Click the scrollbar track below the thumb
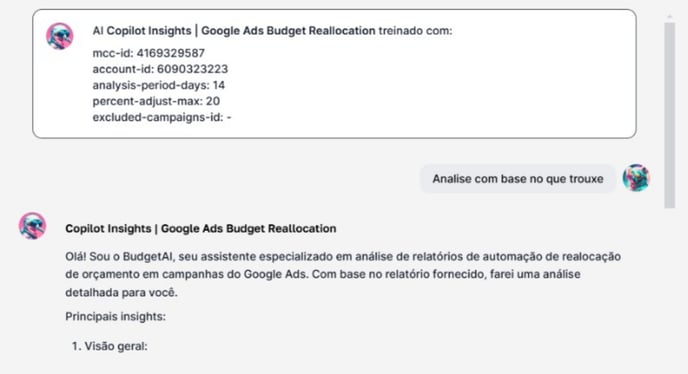 pyautogui.click(x=670, y=290)
